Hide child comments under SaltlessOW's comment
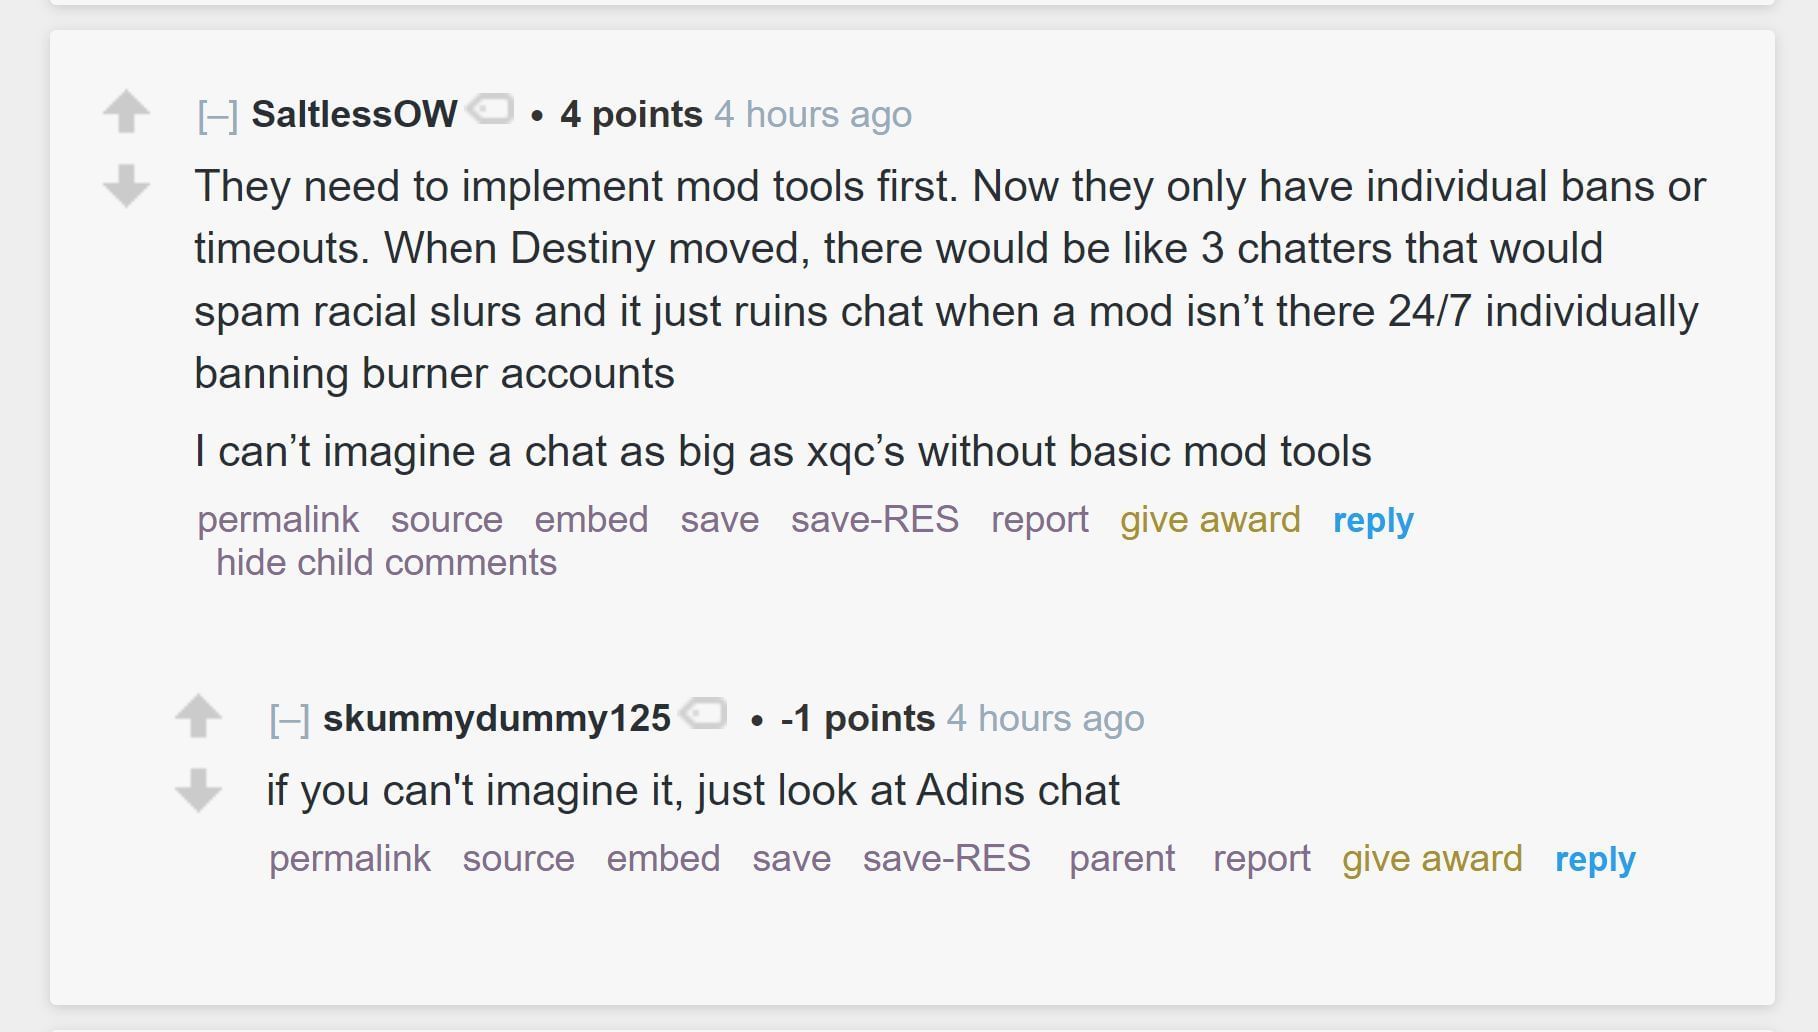Viewport: 1818px width, 1032px height. click(386, 563)
